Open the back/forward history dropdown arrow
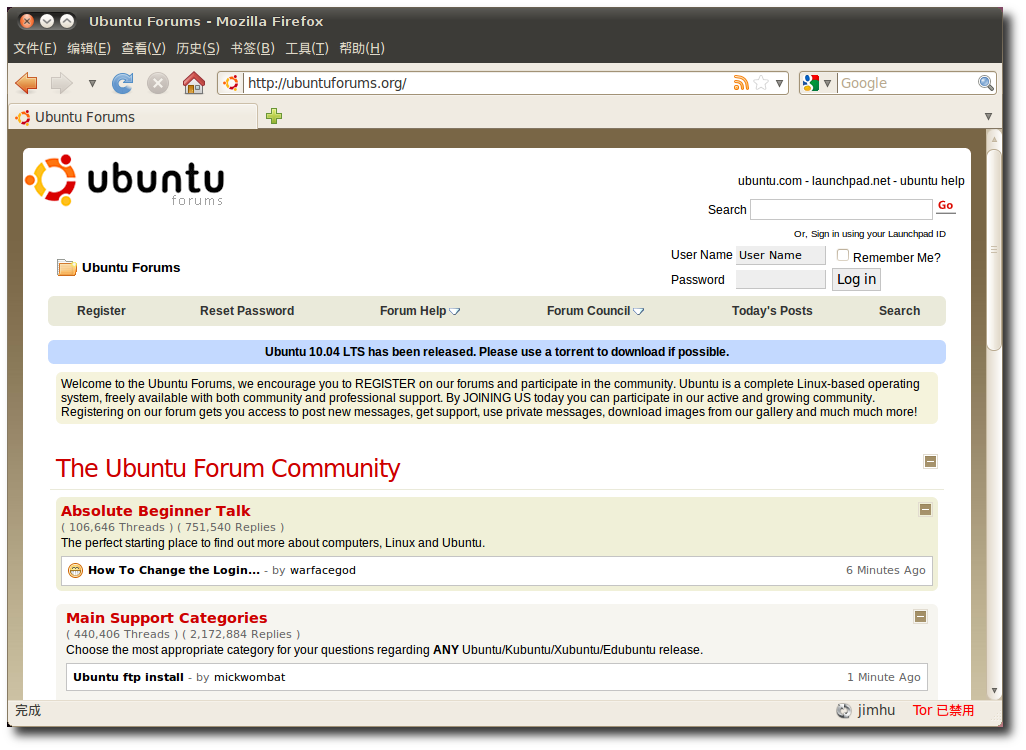 pyautogui.click(x=92, y=83)
